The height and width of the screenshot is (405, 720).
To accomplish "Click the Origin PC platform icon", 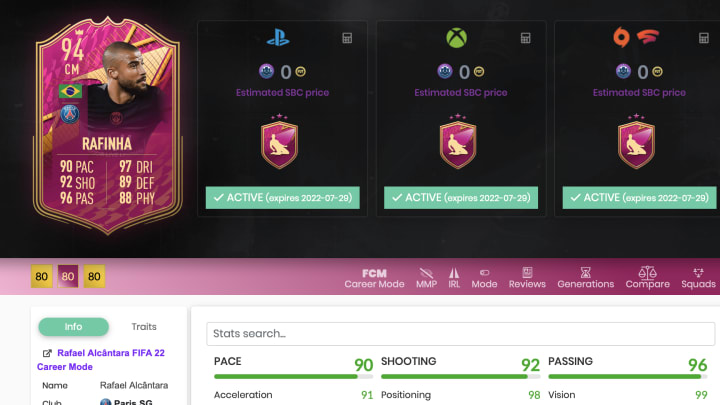I will [x=621, y=38].
